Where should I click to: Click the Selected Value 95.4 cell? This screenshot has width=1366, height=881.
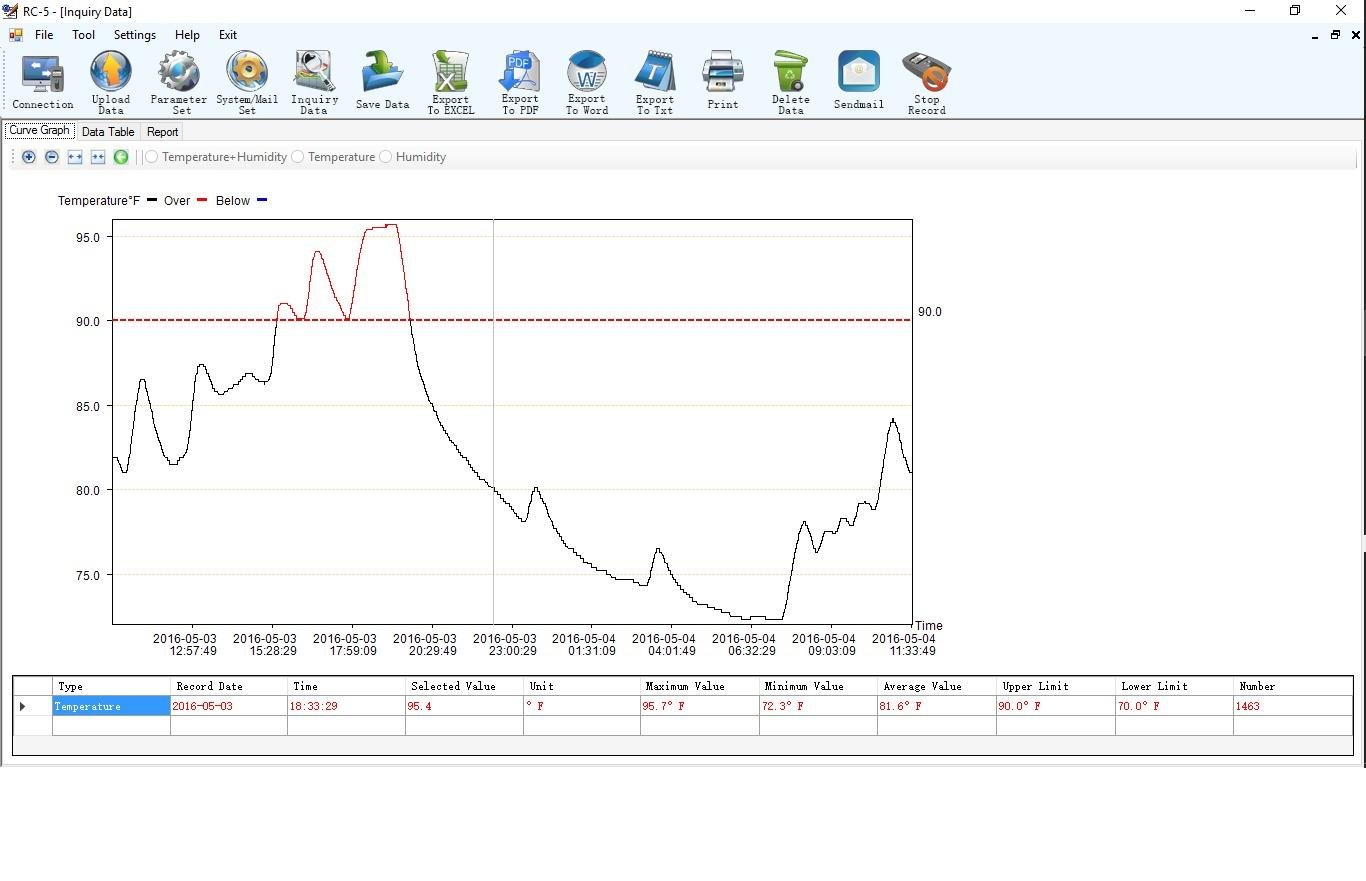[x=464, y=706]
